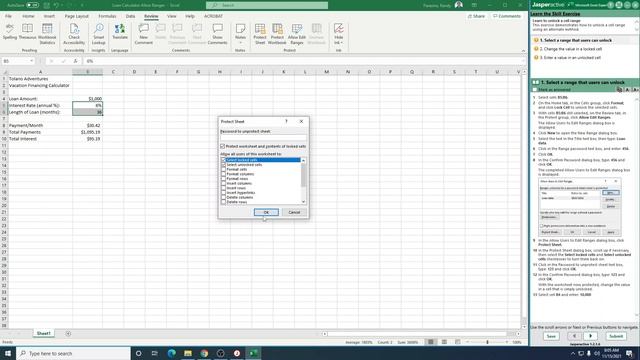The image size is (640, 360).
Task: Open Excel from the Windows taskbar
Action: point(253,353)
